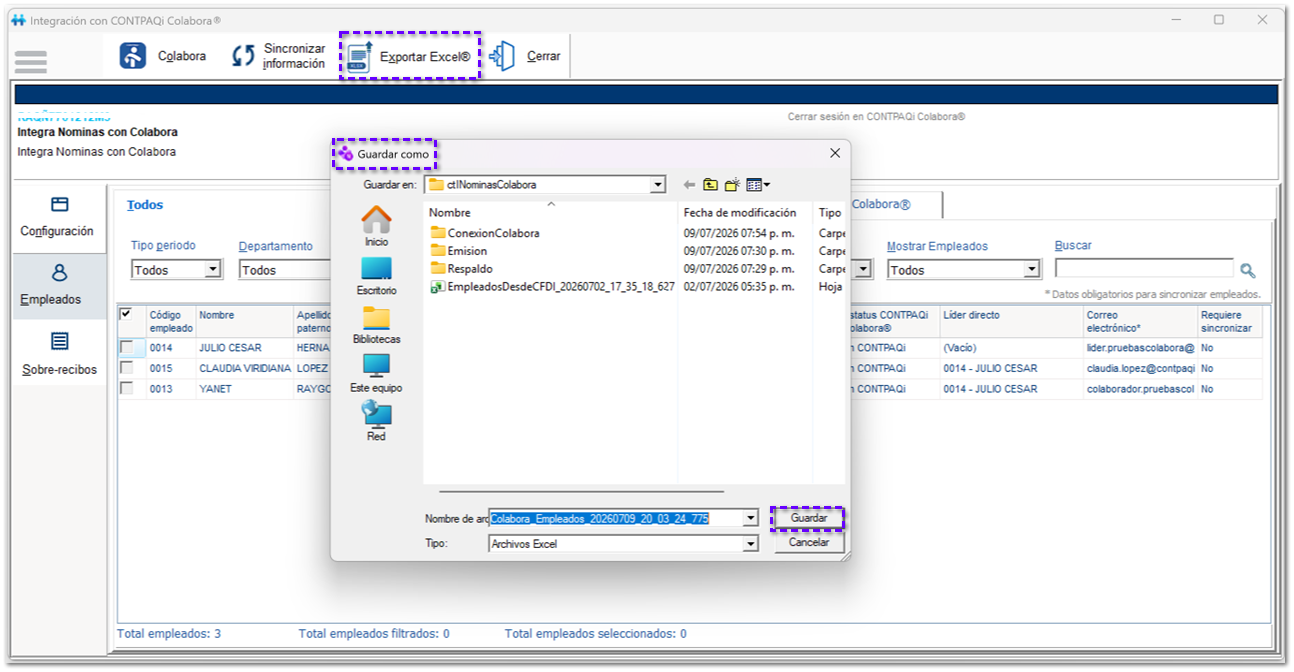Select the Inicio shortcut icon
1294x672 pixels.
(376, 219)
